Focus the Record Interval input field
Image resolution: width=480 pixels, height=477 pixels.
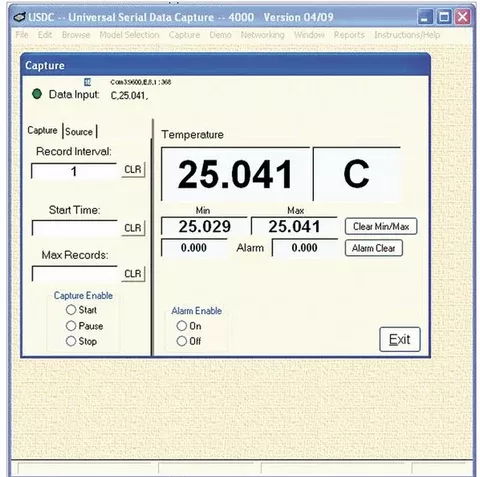[74, 171]
